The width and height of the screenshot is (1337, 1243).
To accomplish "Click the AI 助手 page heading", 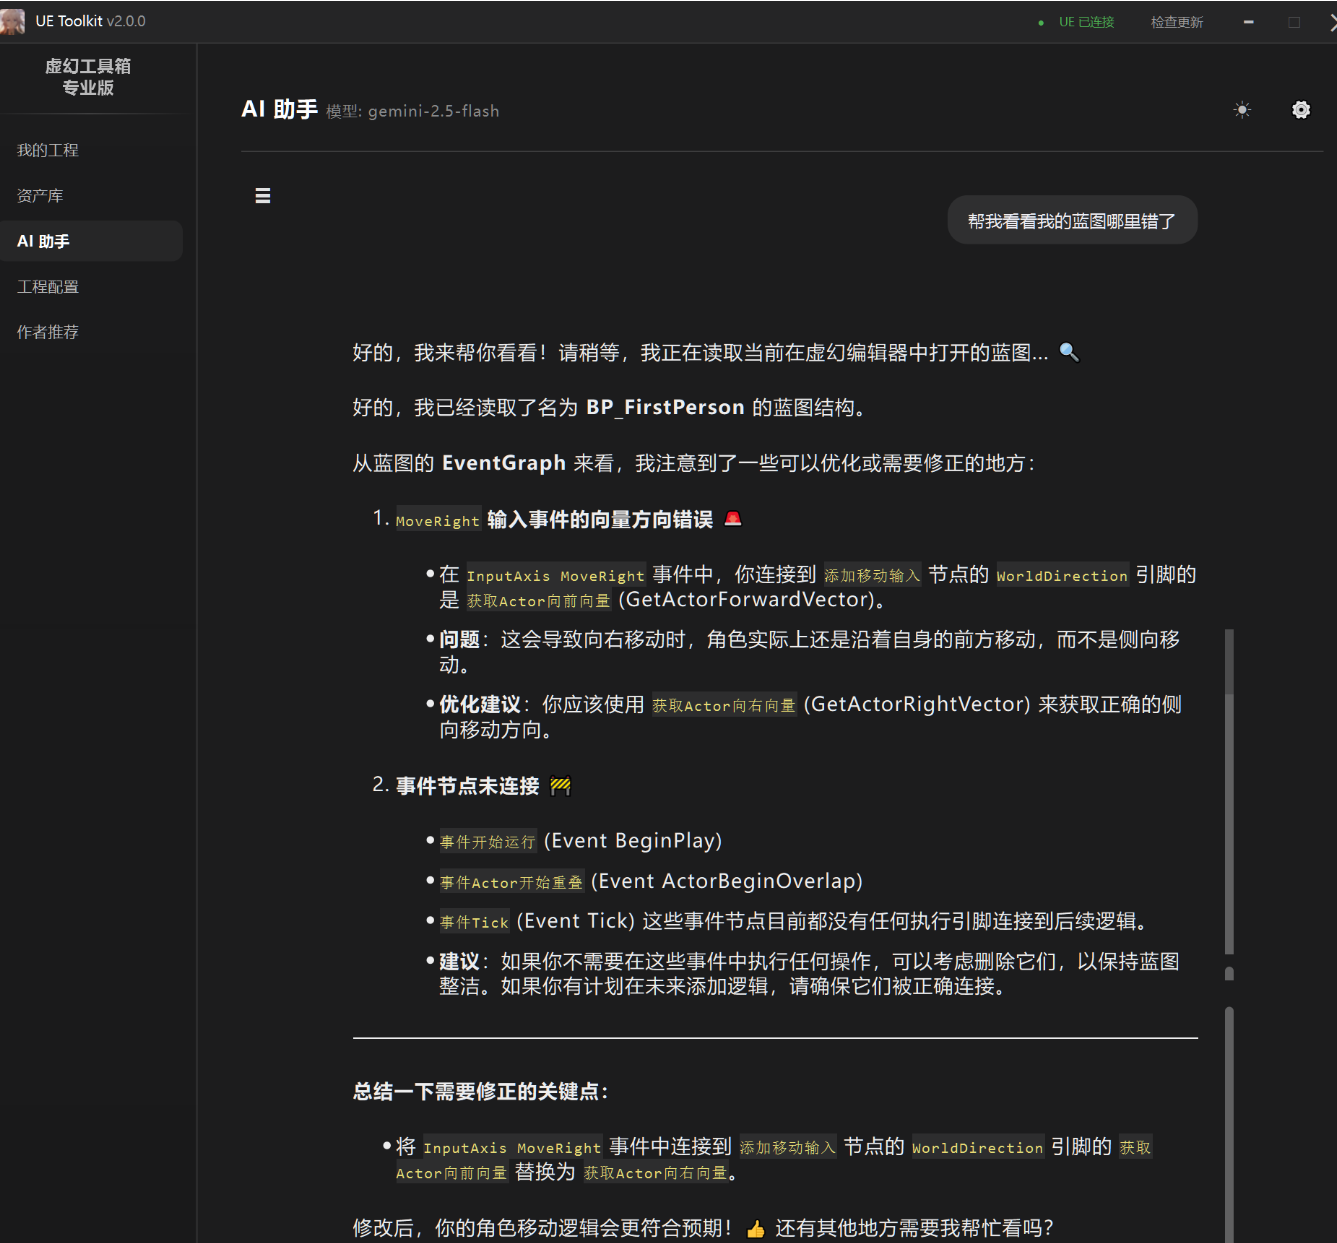I will (279, 109).
